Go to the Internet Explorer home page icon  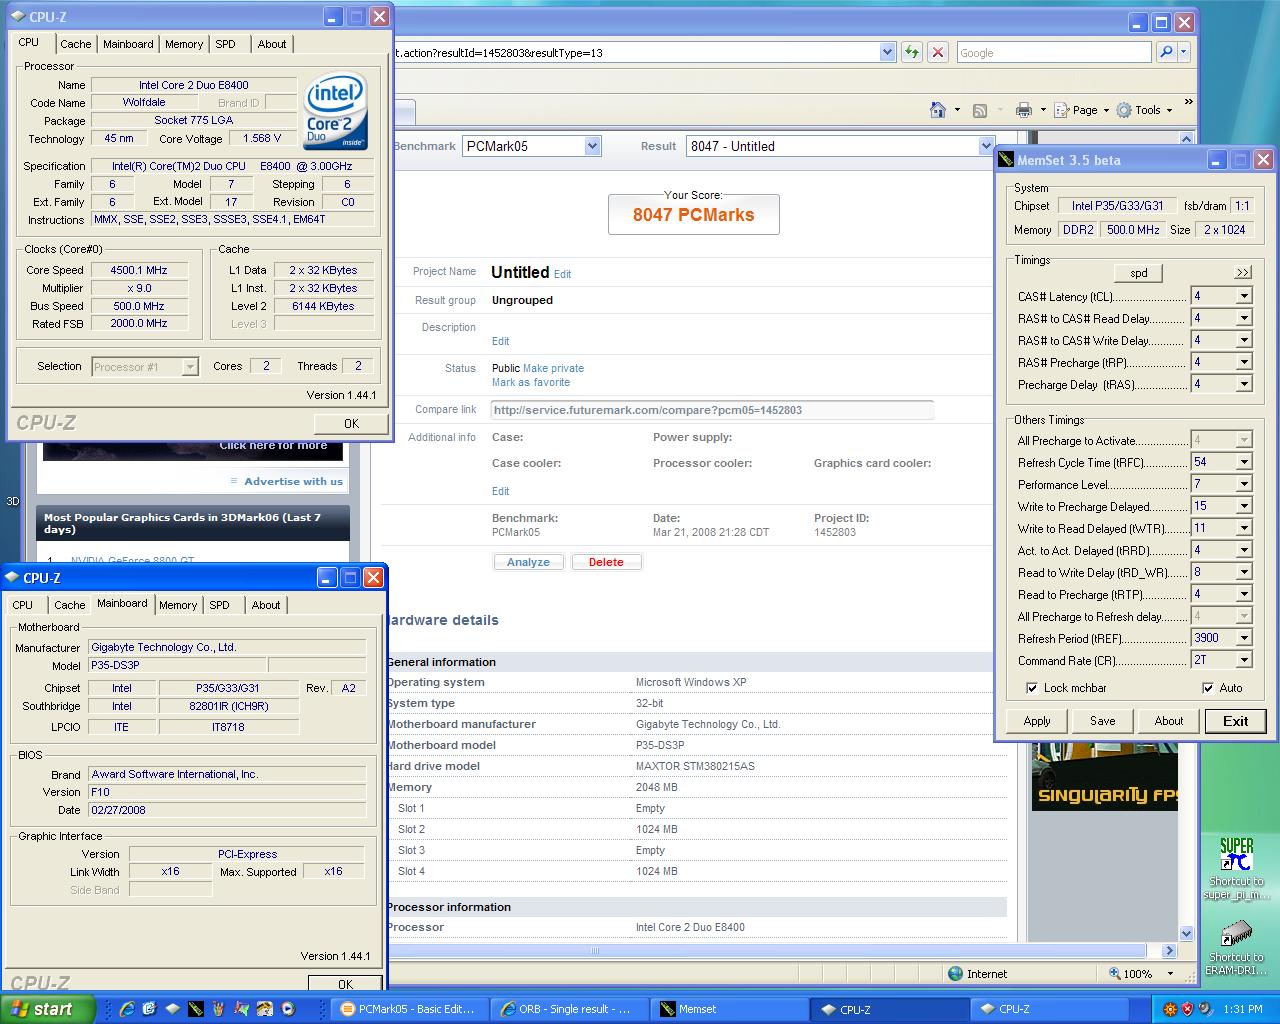938,110
